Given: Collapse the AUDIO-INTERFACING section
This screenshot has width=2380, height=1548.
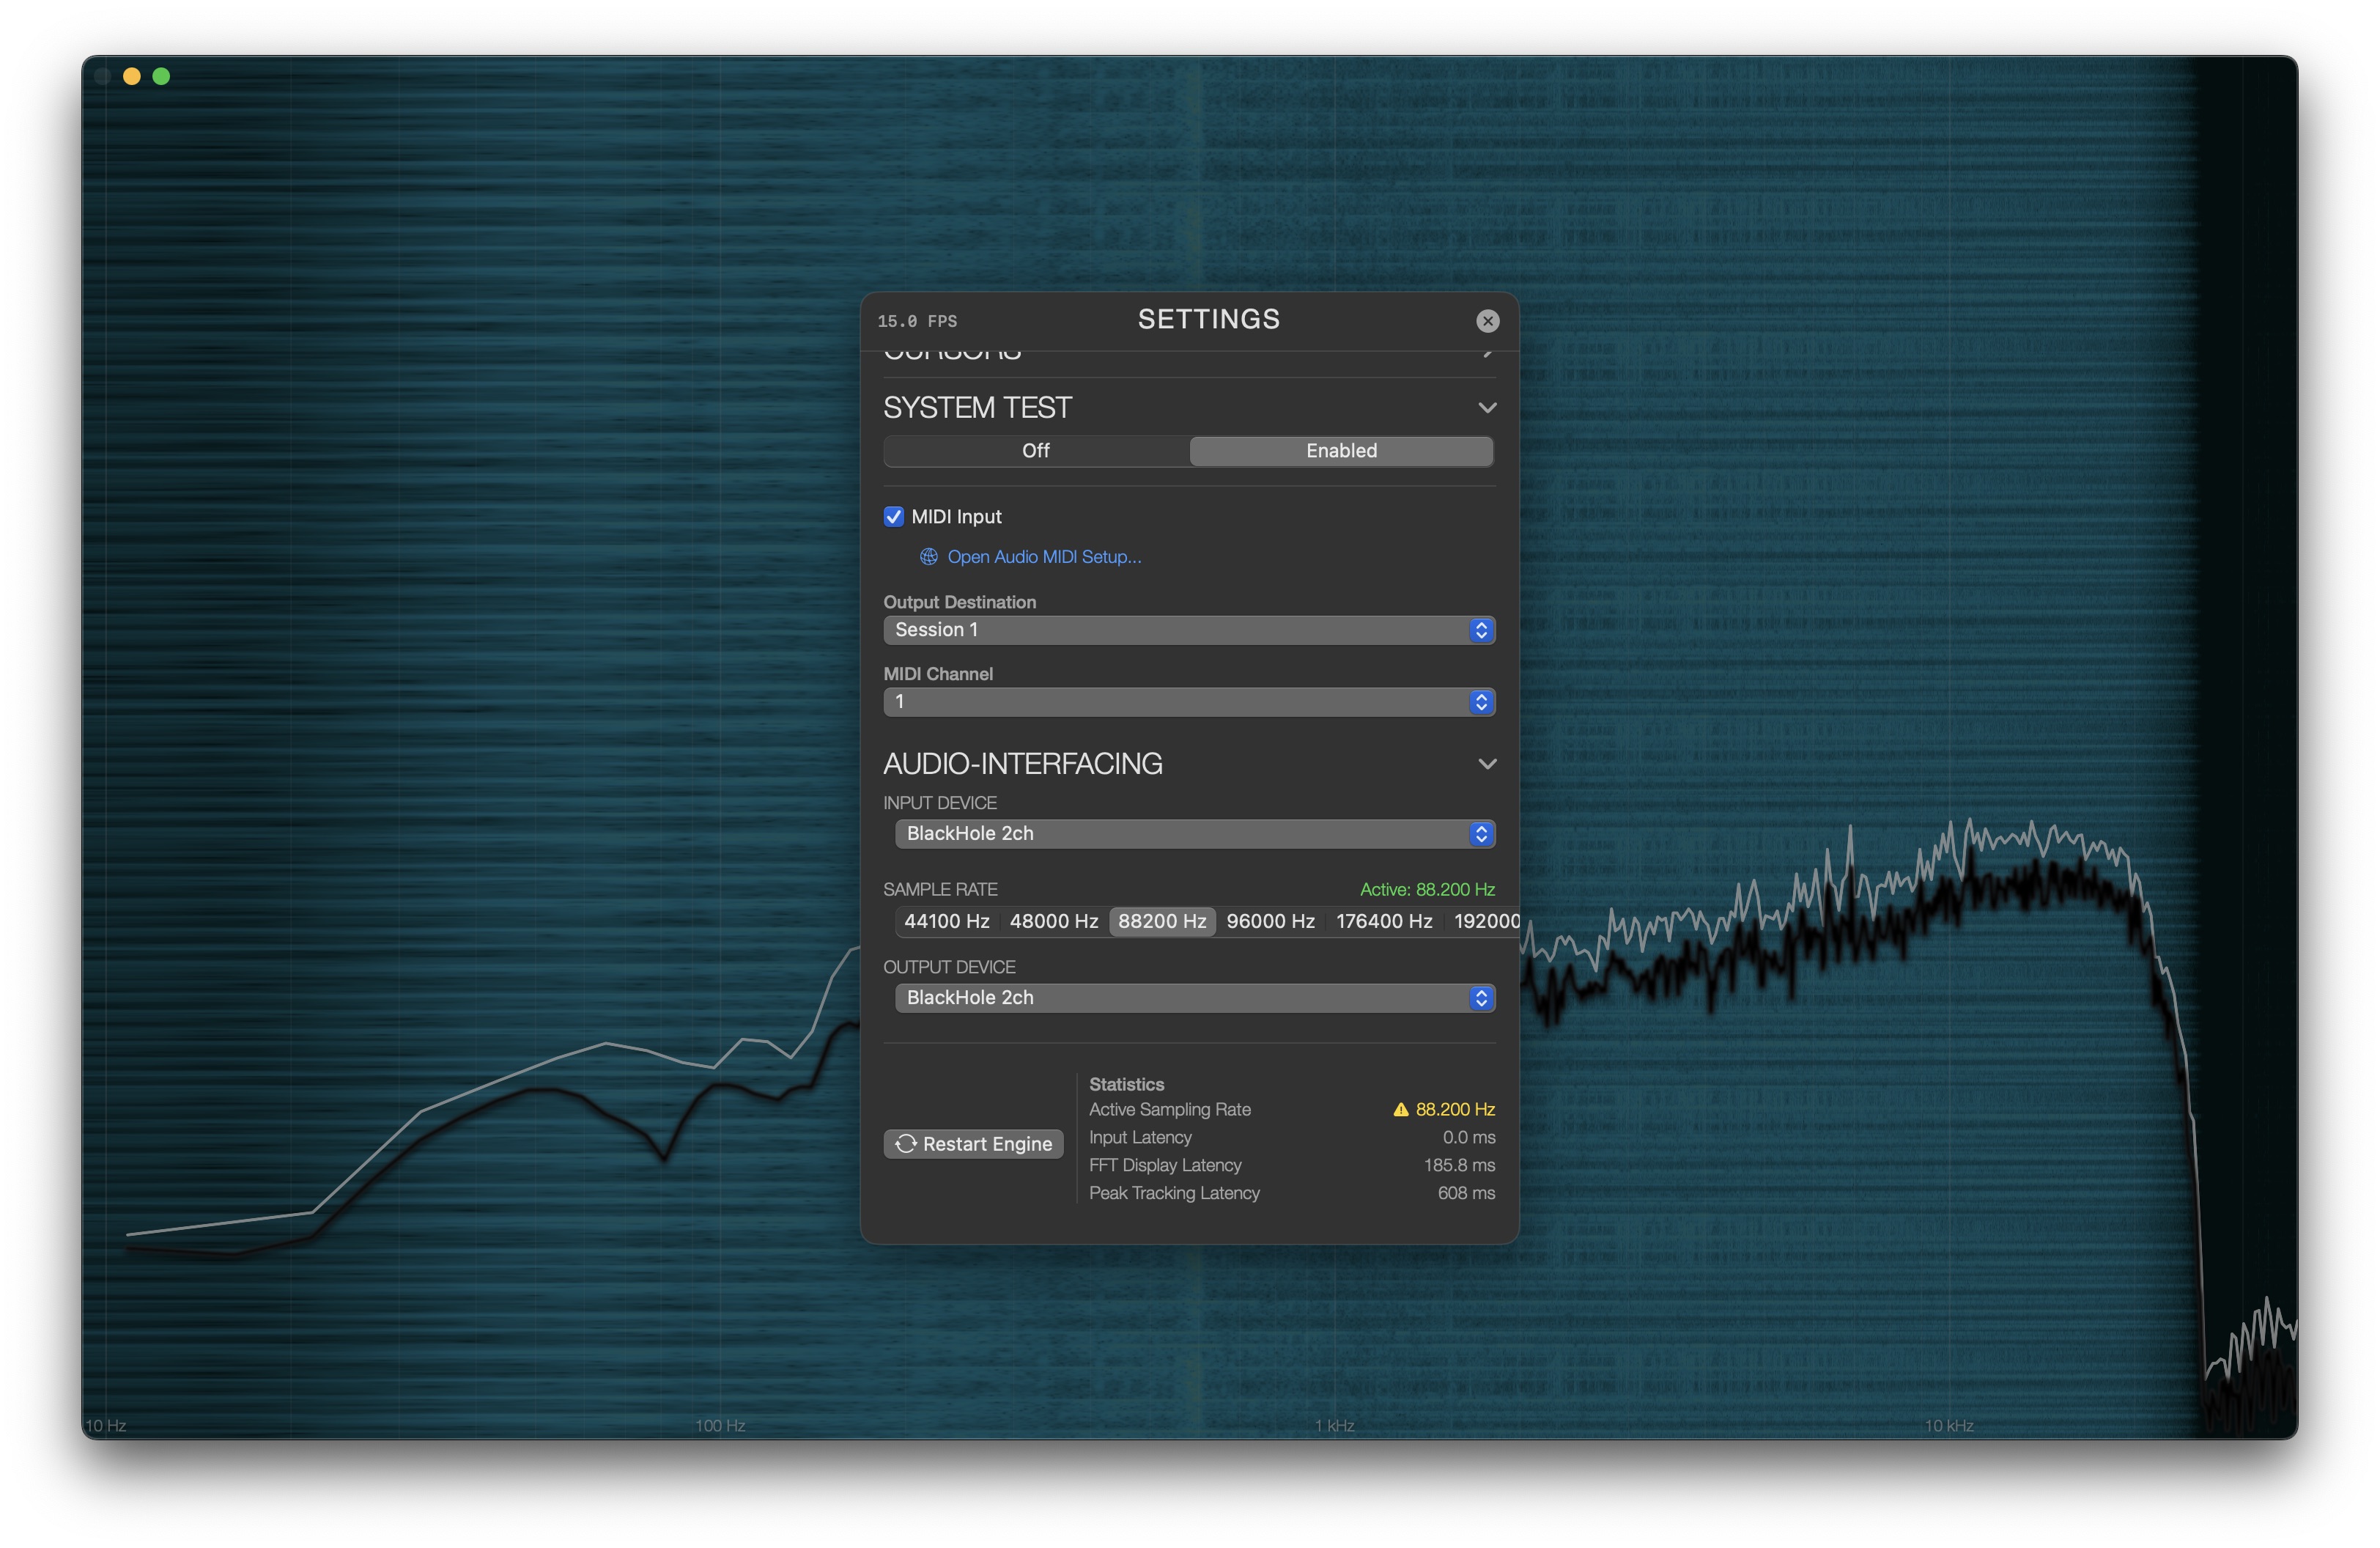Looking at the screenshot, I should [x=1487, y=763].
